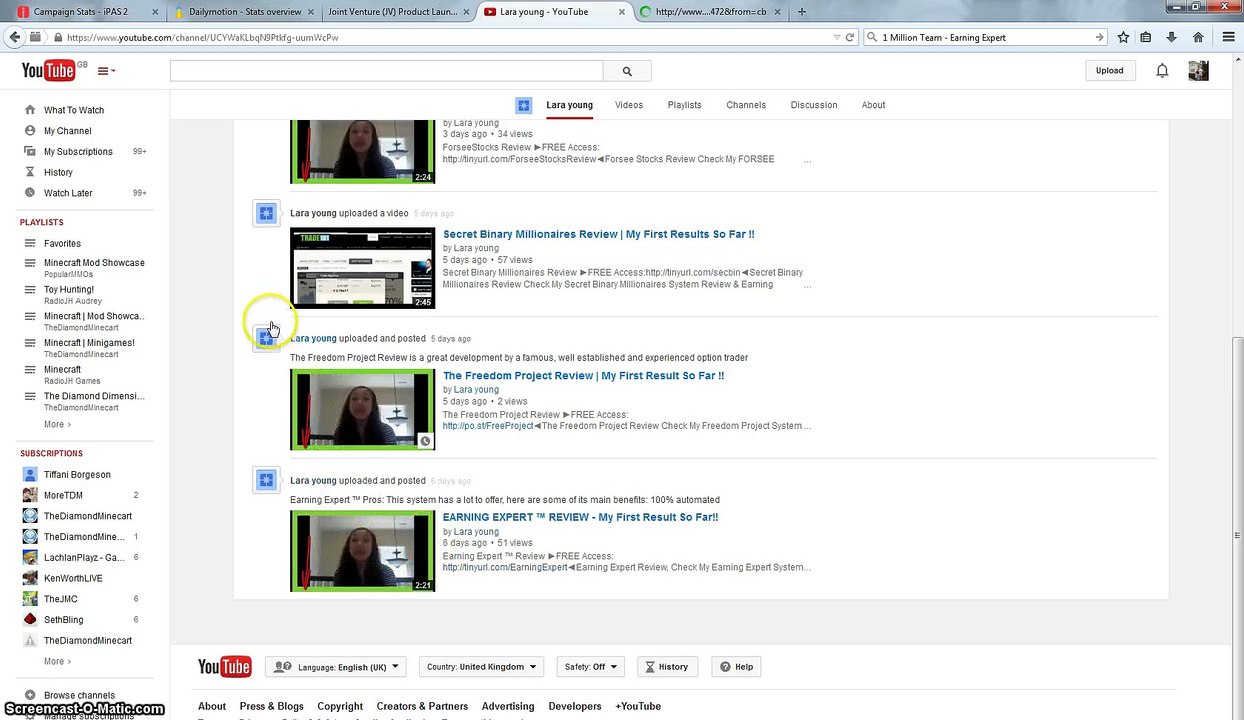The width and height of the screenshot is (1244, 720).
Task: Click the search magnifier button
Action: [627, 71]
